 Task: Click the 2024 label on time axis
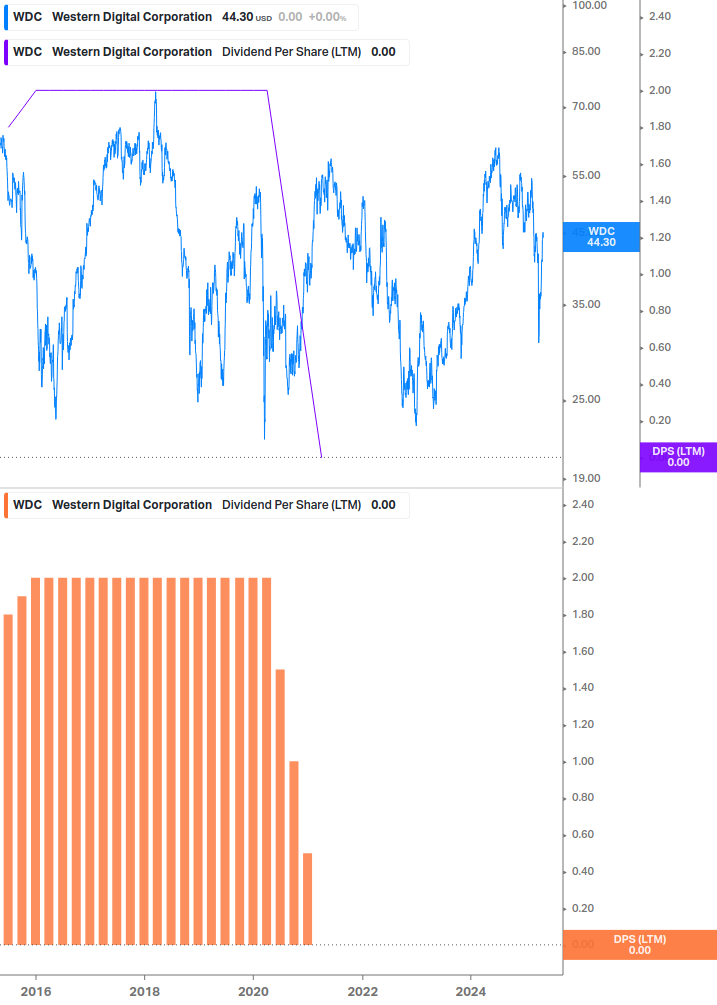point(471,992)
